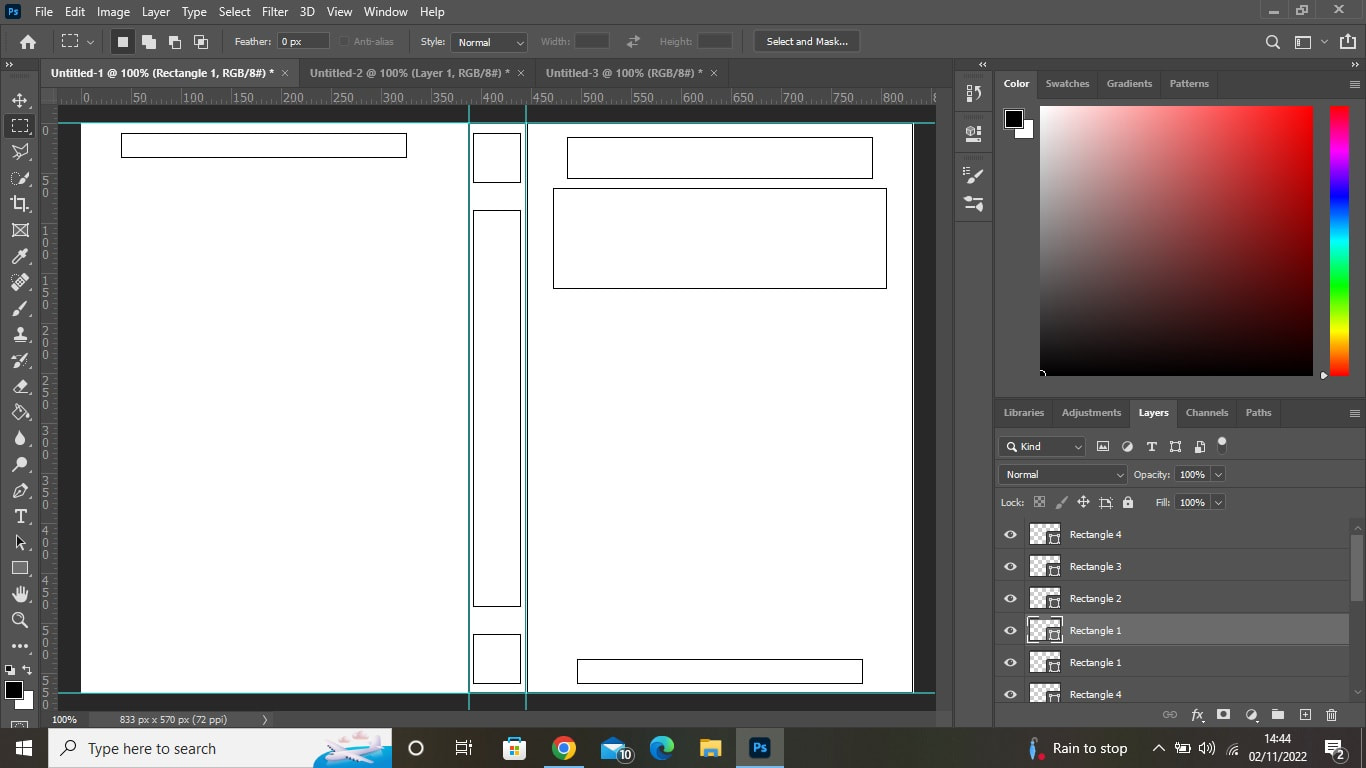Select the Rectangle shape tool
Viewport: 1366px width, 768px height.
20,568
